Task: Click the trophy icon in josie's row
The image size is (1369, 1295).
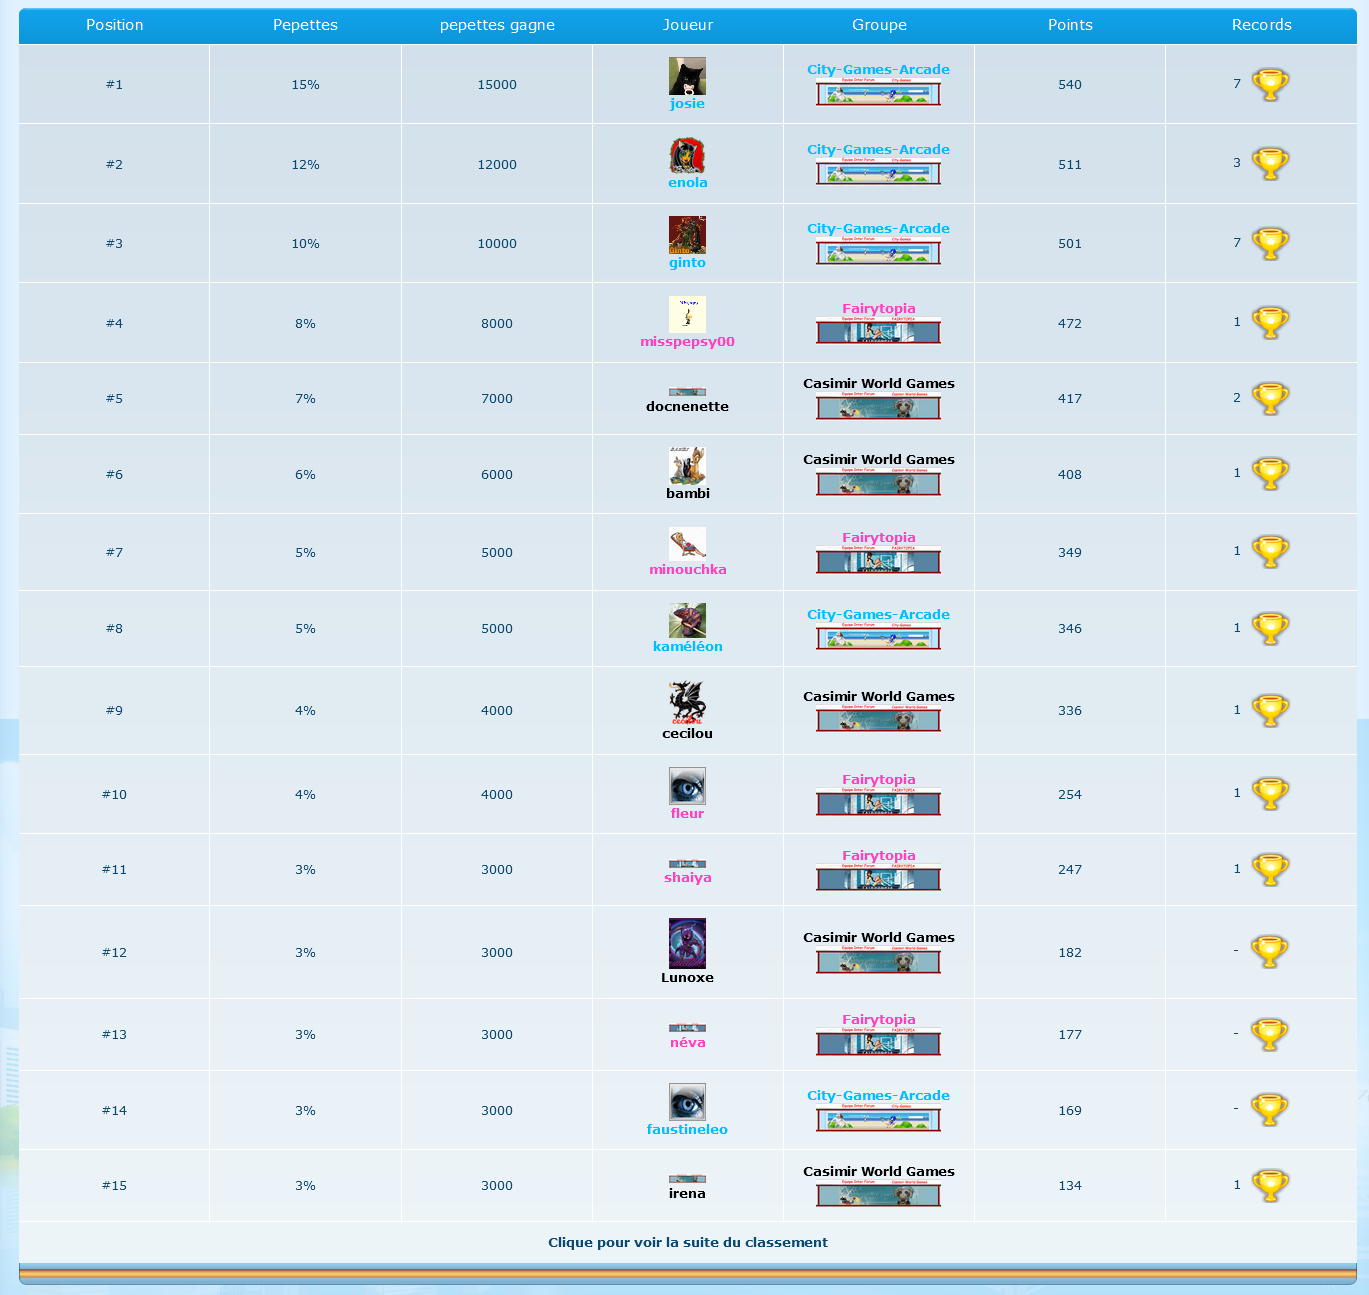Action: [x=1270, y=84]
